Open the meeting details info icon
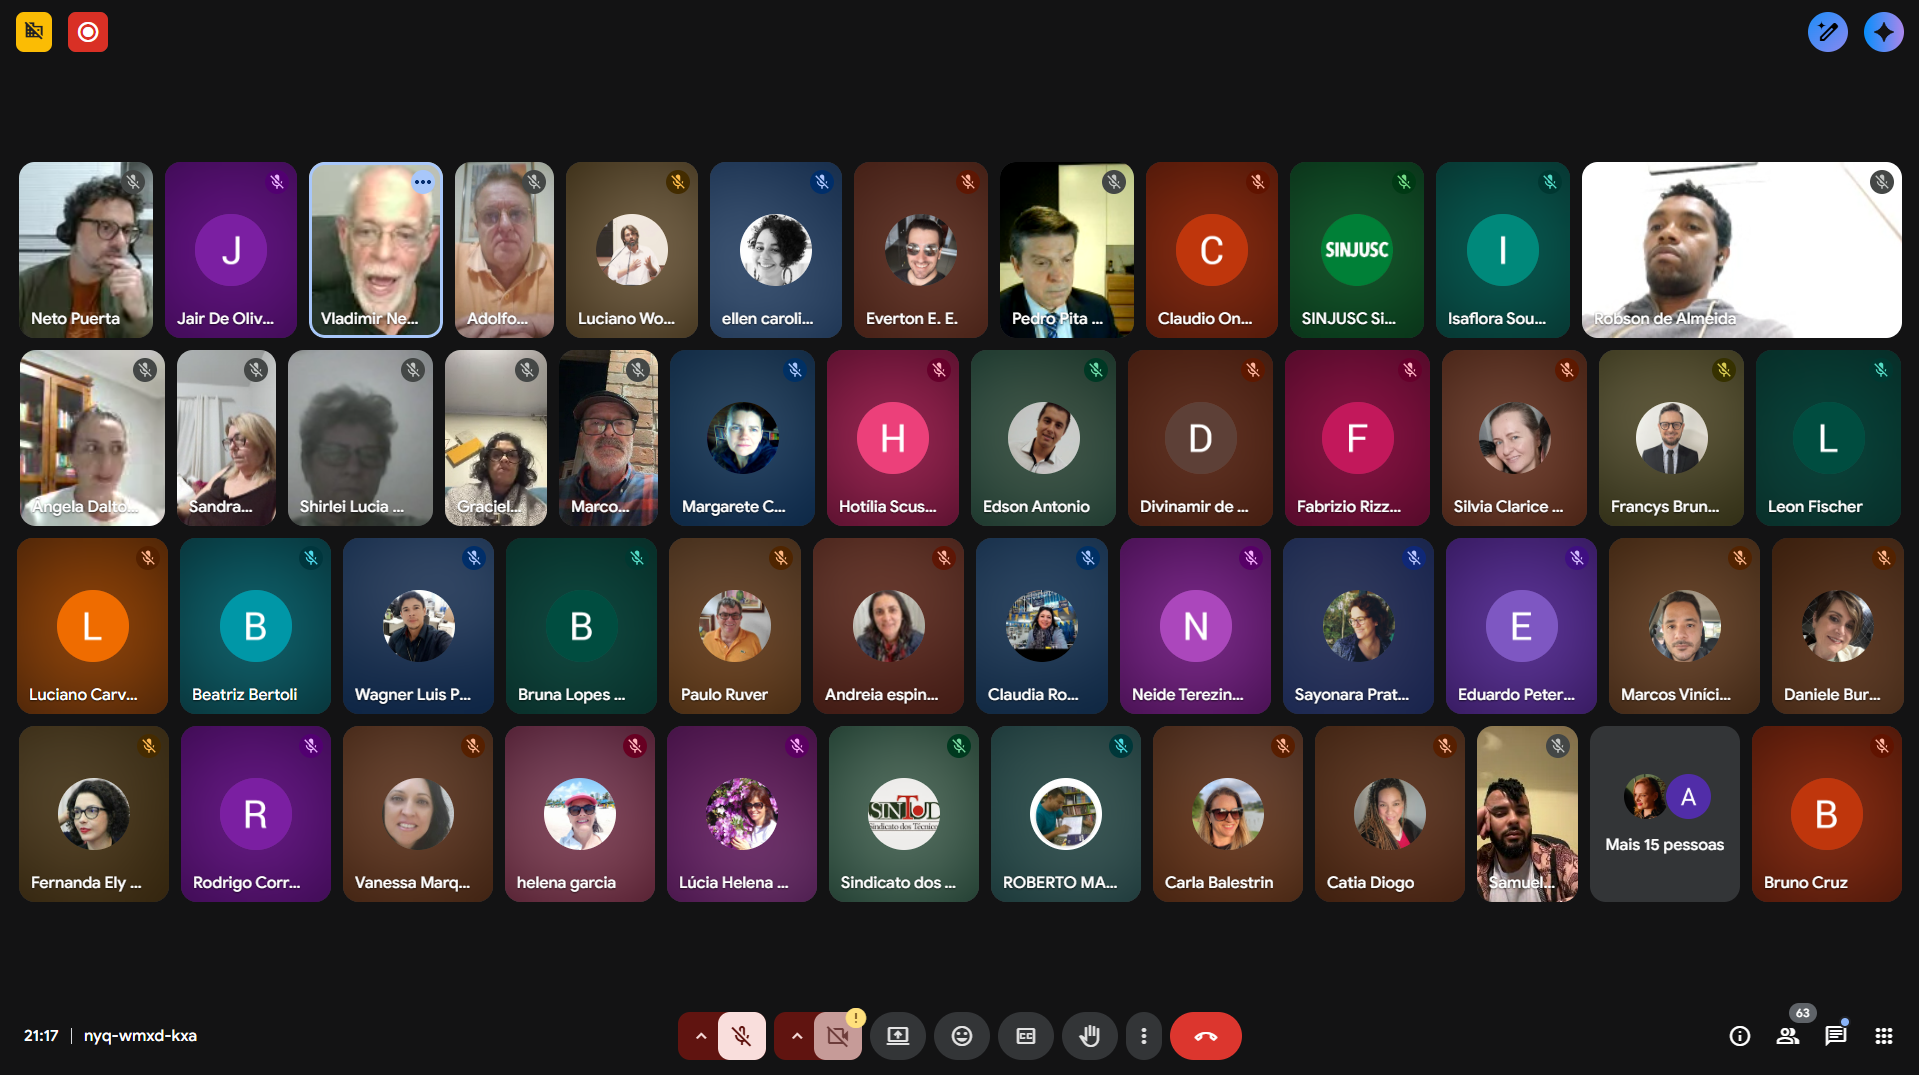The height and width of the screenshot is (1075, 1919). point(1739,1036)
